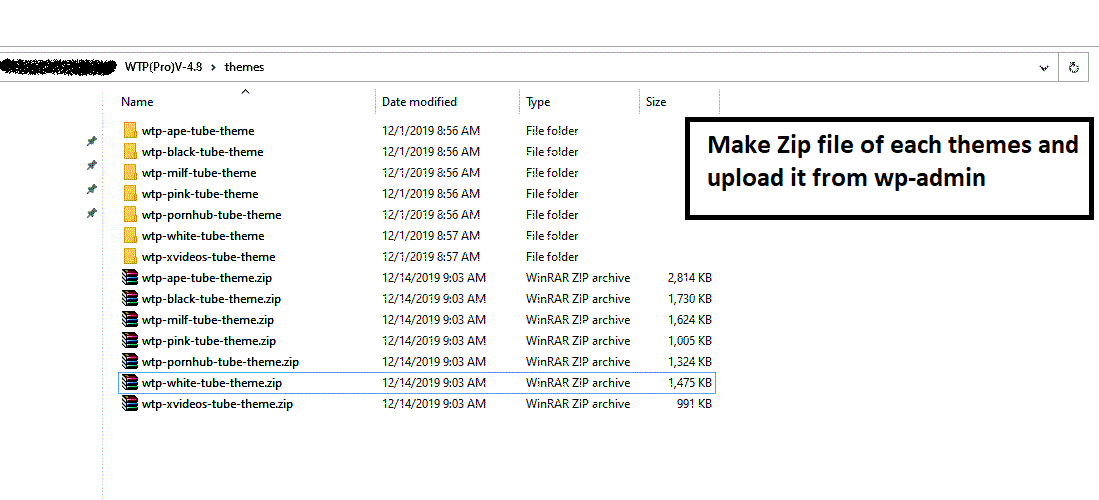Sort files by Size column
1099x500 pixels.
(656, 102)
